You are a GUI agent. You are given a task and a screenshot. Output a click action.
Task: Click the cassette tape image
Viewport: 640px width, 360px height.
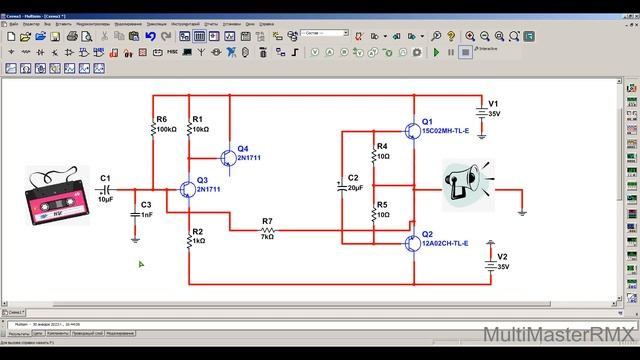pos(57,196)
